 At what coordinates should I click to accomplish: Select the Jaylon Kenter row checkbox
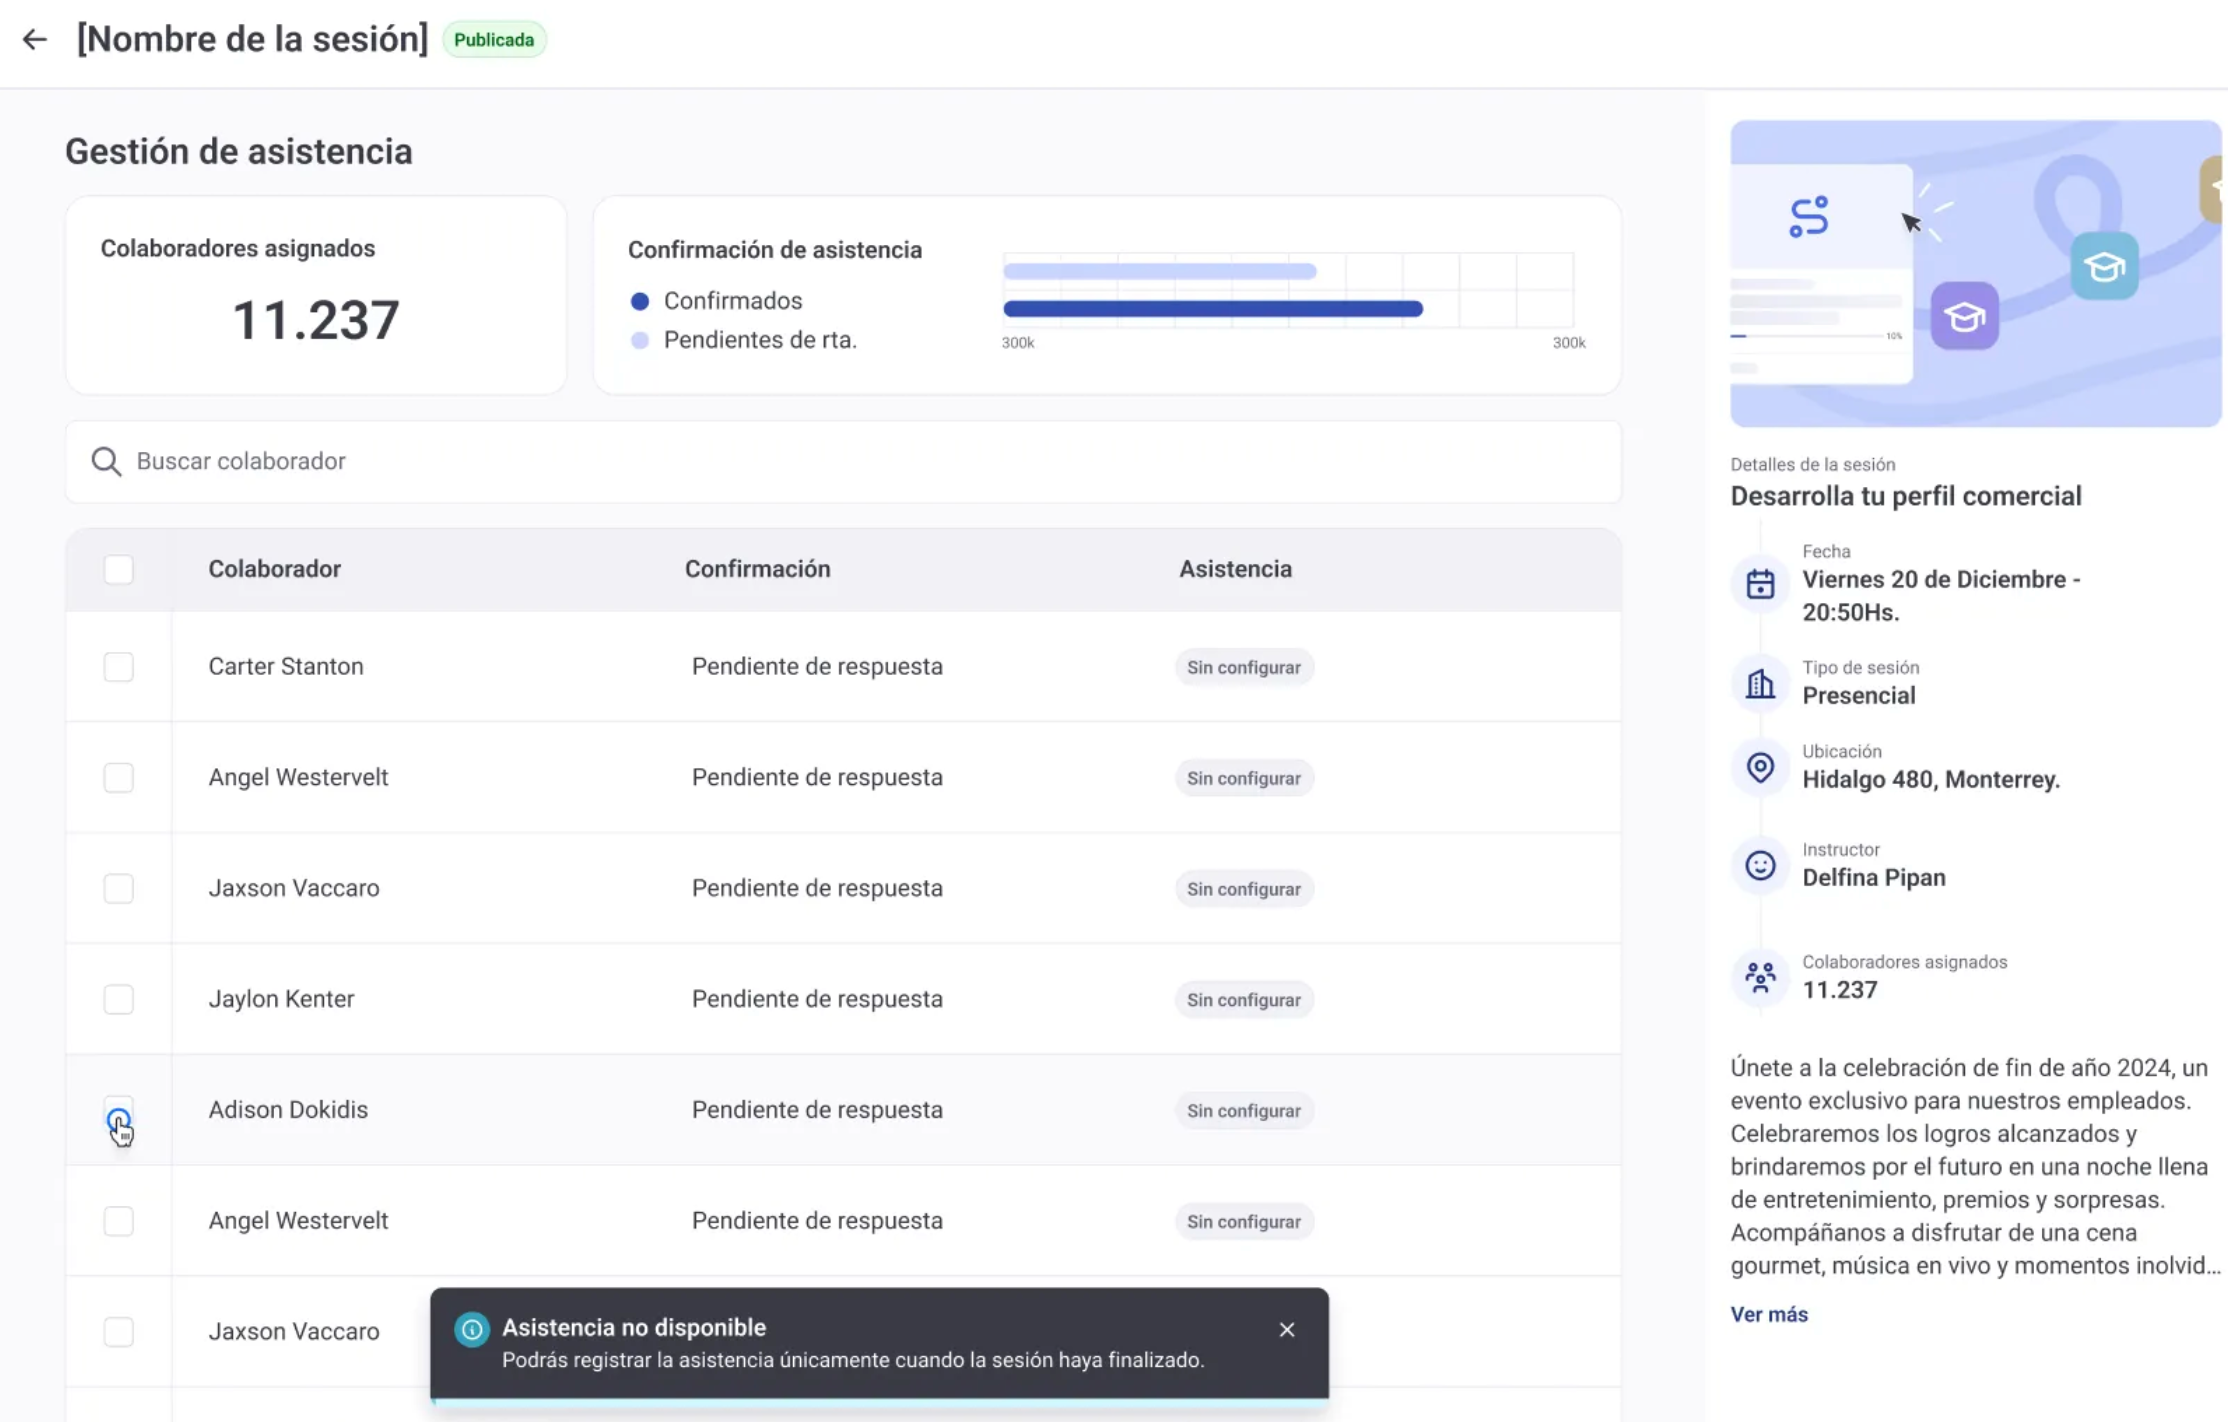coord(118,999)
